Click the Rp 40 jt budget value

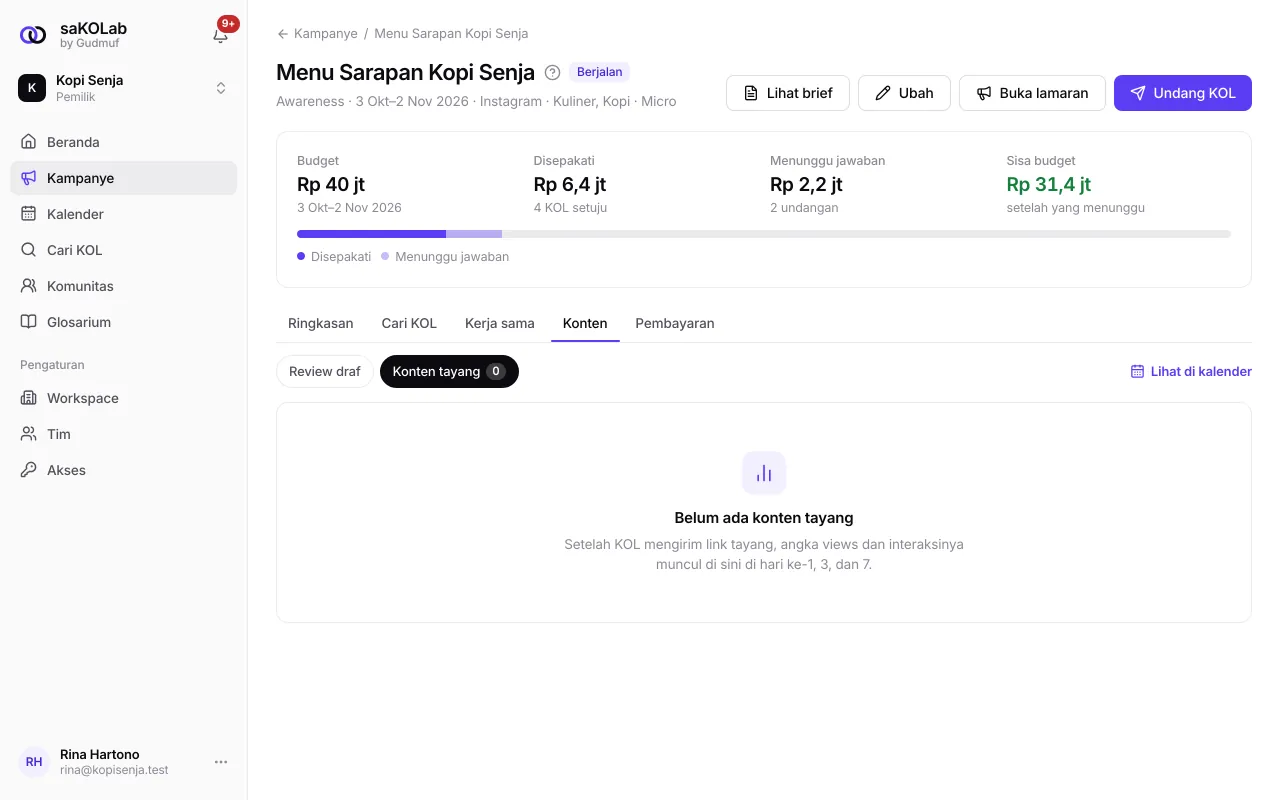[x=331, y=184]
